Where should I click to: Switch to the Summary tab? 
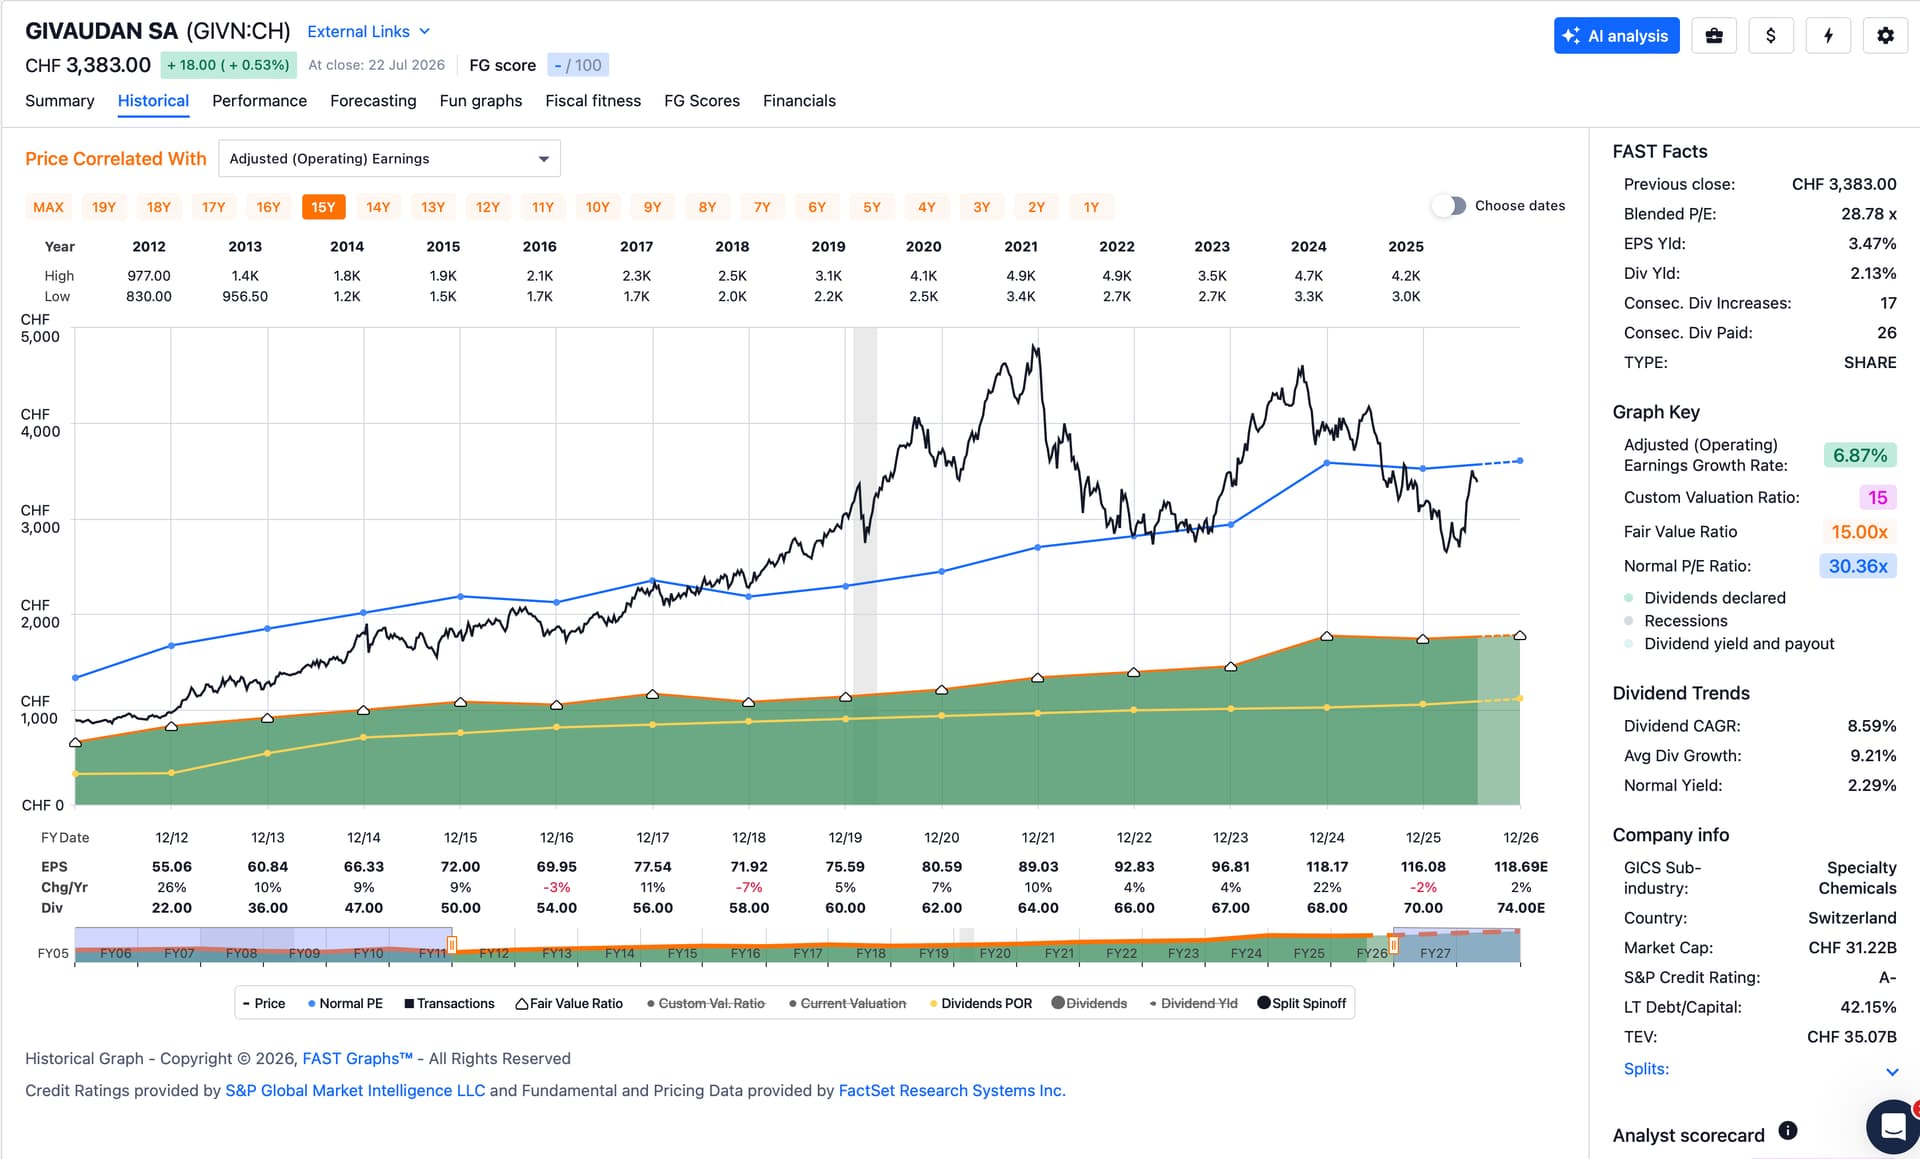(x=59, y=101)
